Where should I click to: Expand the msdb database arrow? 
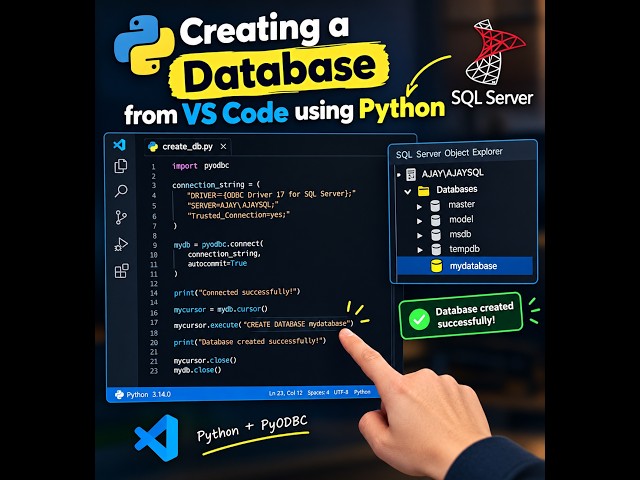tap(419, 236)
